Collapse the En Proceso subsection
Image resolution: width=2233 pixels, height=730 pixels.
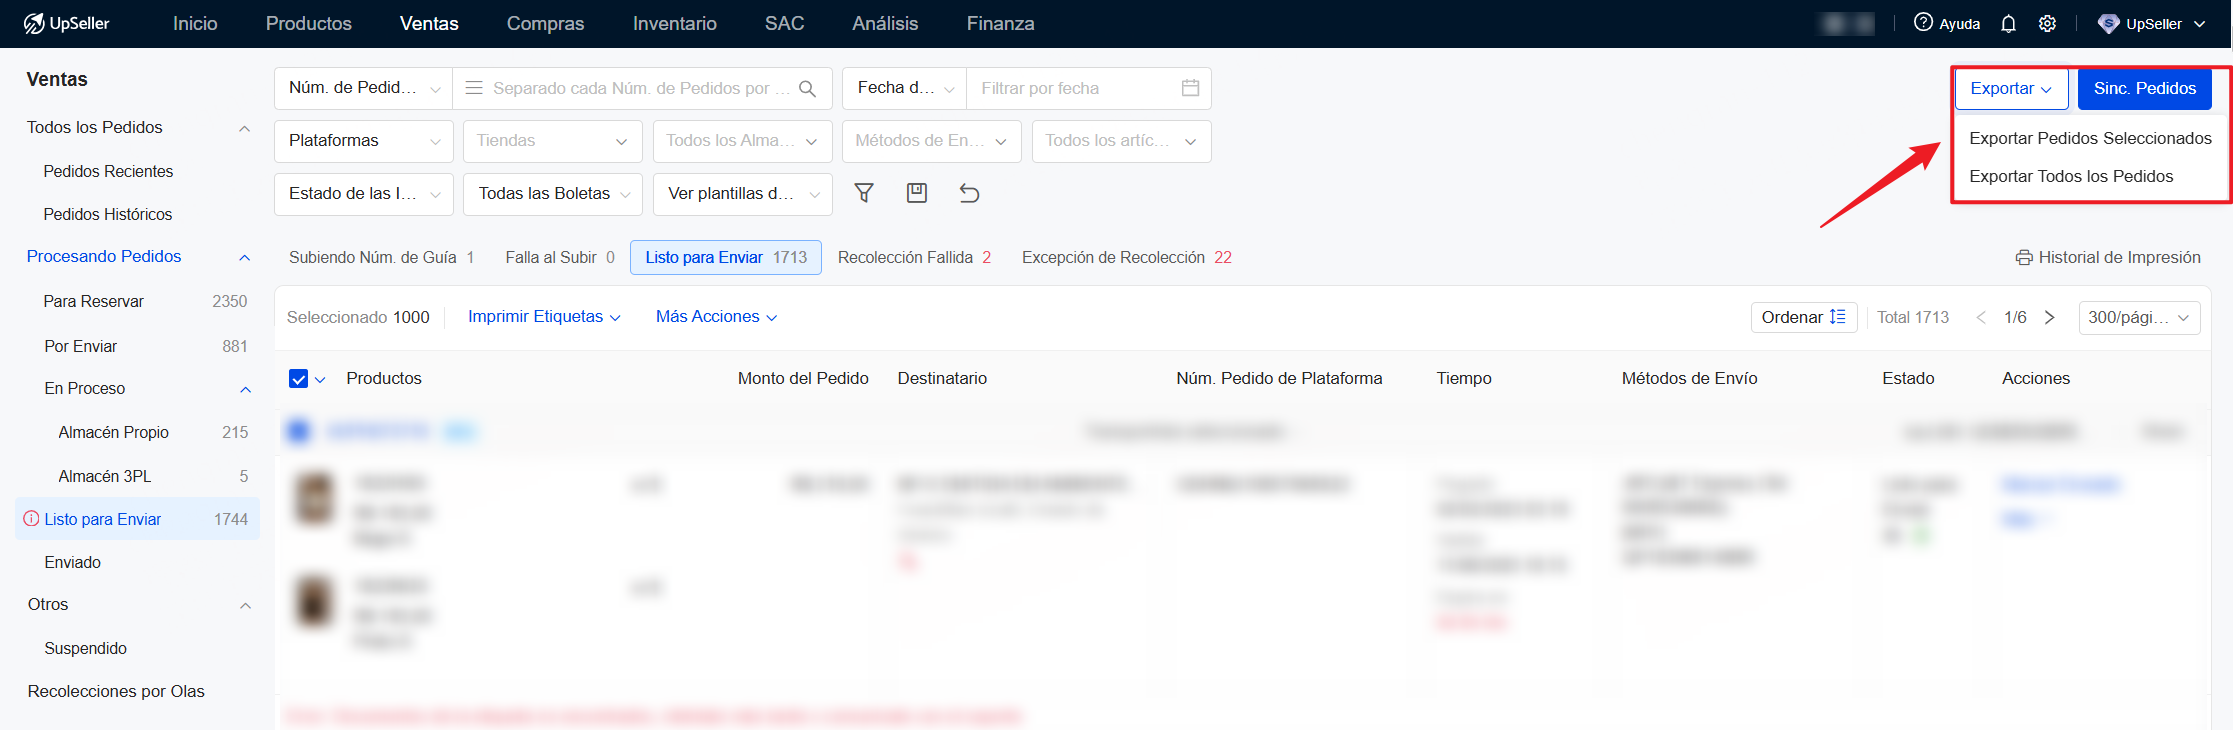[x=245, y=389]
